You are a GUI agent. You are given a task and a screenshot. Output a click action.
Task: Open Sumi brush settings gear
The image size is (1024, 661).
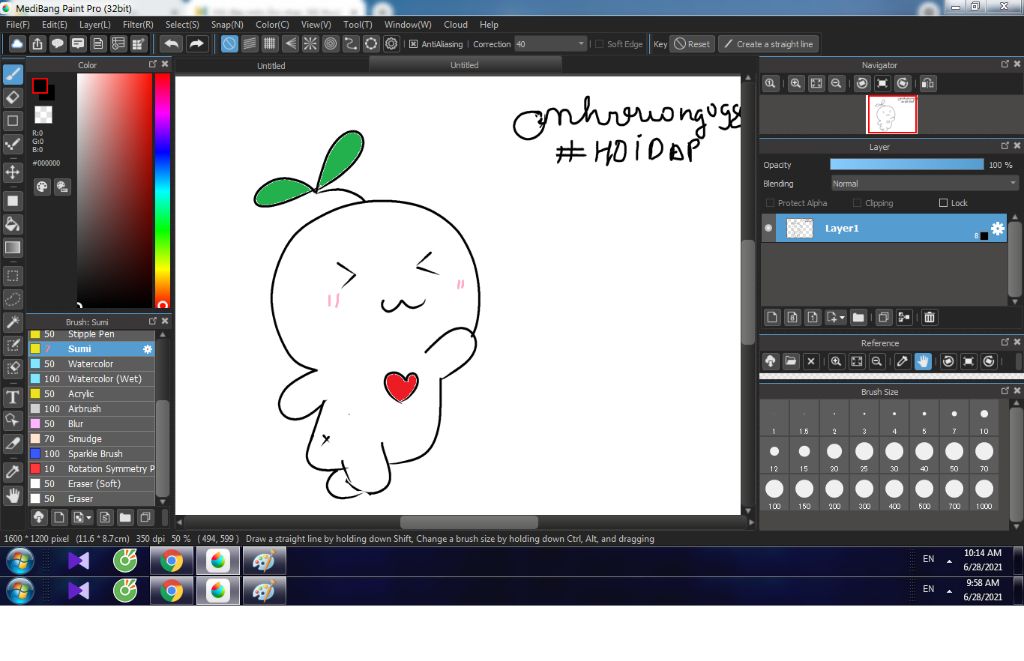[148, 349]
